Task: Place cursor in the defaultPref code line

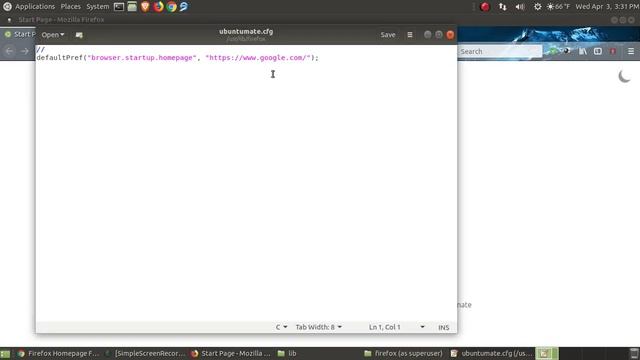Action: click(x=177, y=58)
